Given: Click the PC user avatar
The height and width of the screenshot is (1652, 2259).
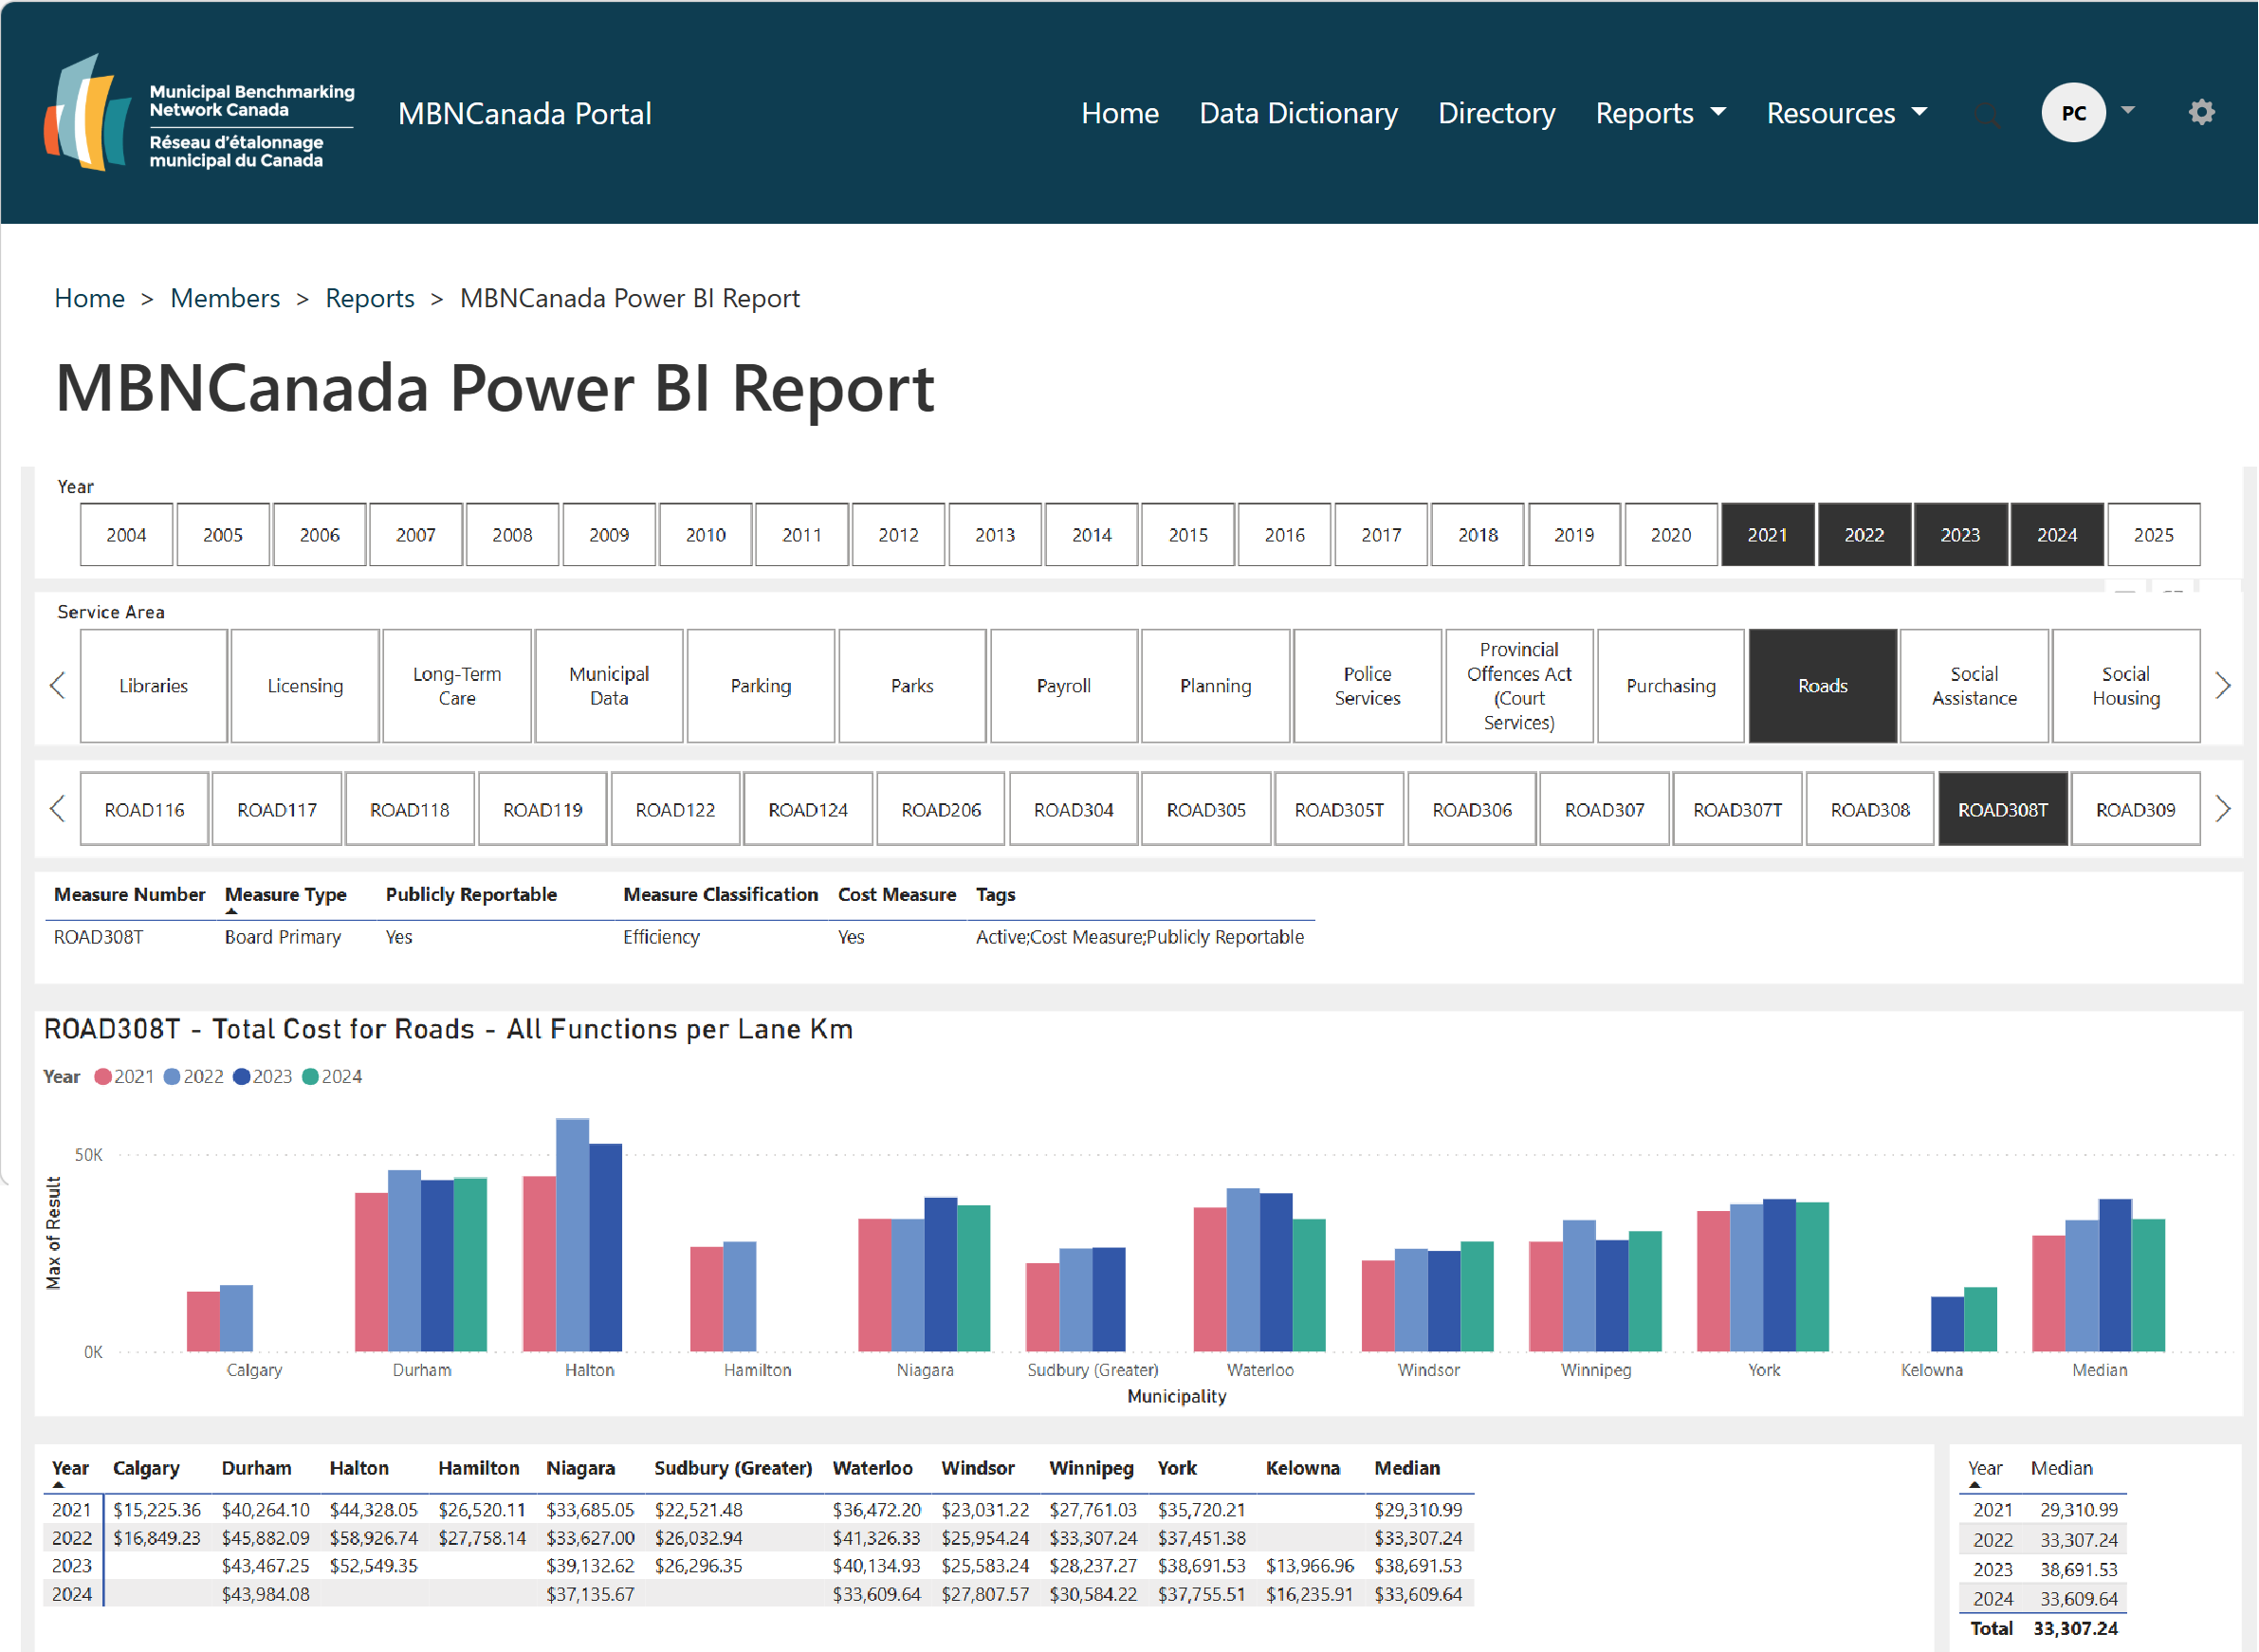Looking at the screenshot, I should 2074,112.
